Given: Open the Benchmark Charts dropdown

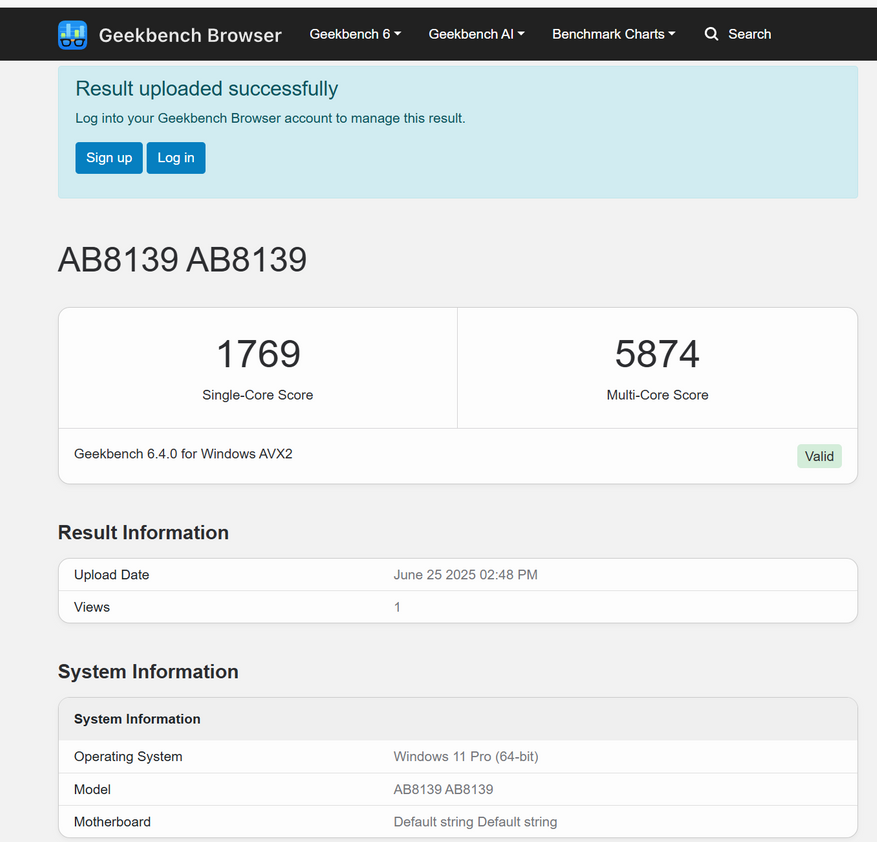Looking at the screenshot, I should pyautogui.click(x=613, y=34).
